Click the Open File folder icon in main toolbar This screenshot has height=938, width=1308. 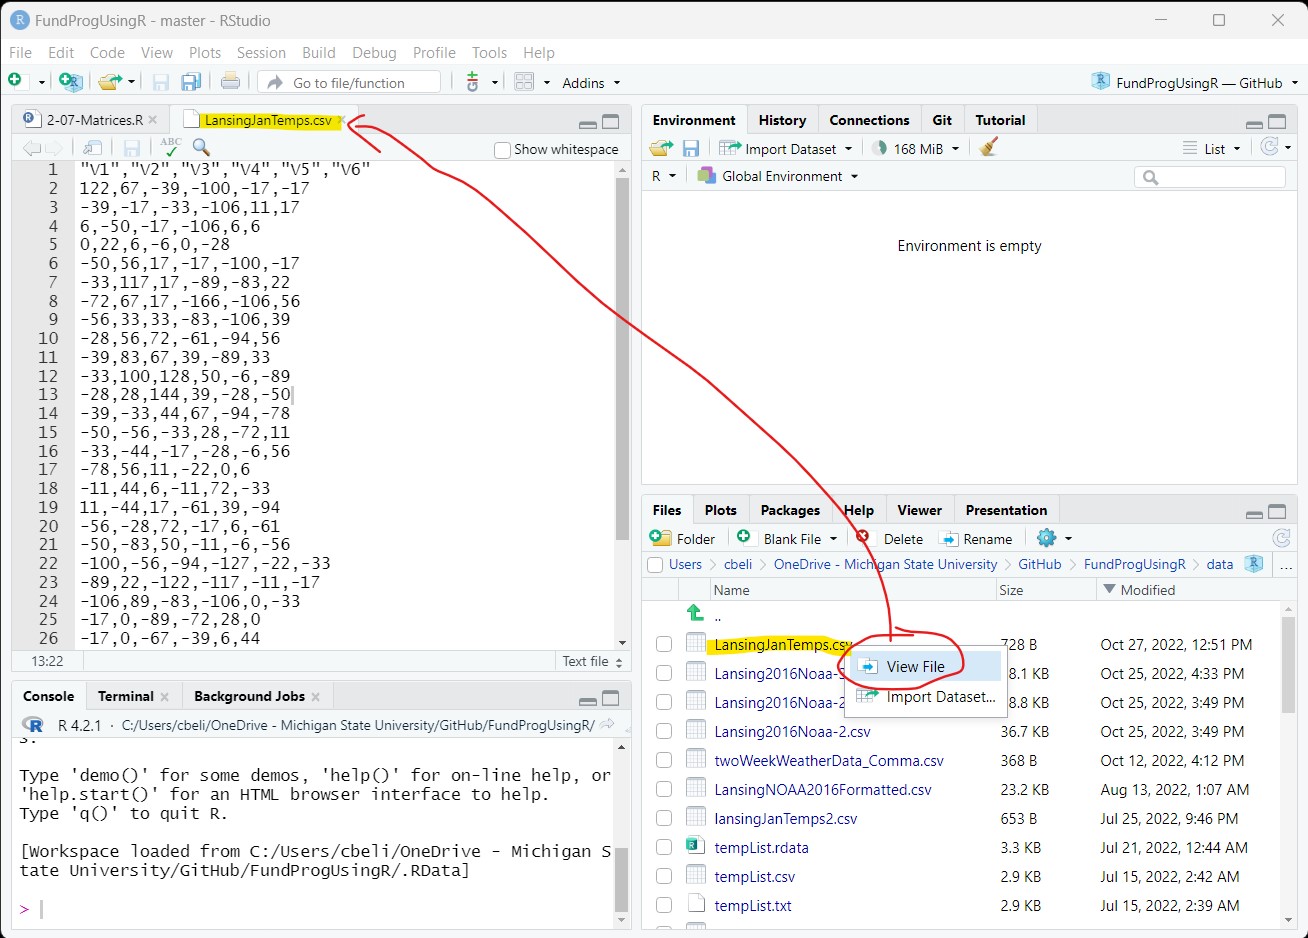point(110,82)
